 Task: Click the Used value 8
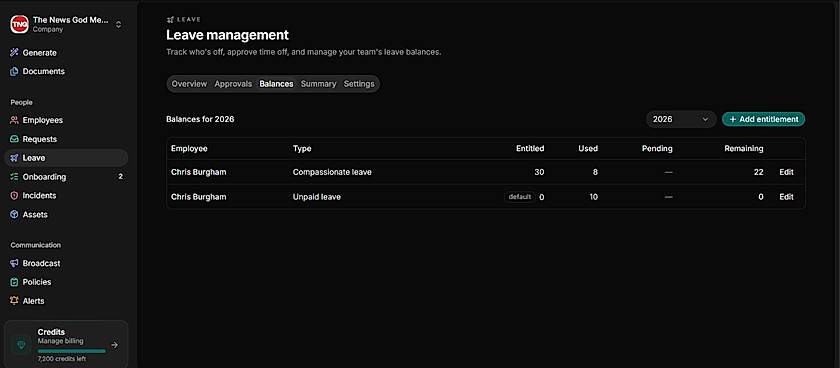pyautogui.click(x=595, y=172)
